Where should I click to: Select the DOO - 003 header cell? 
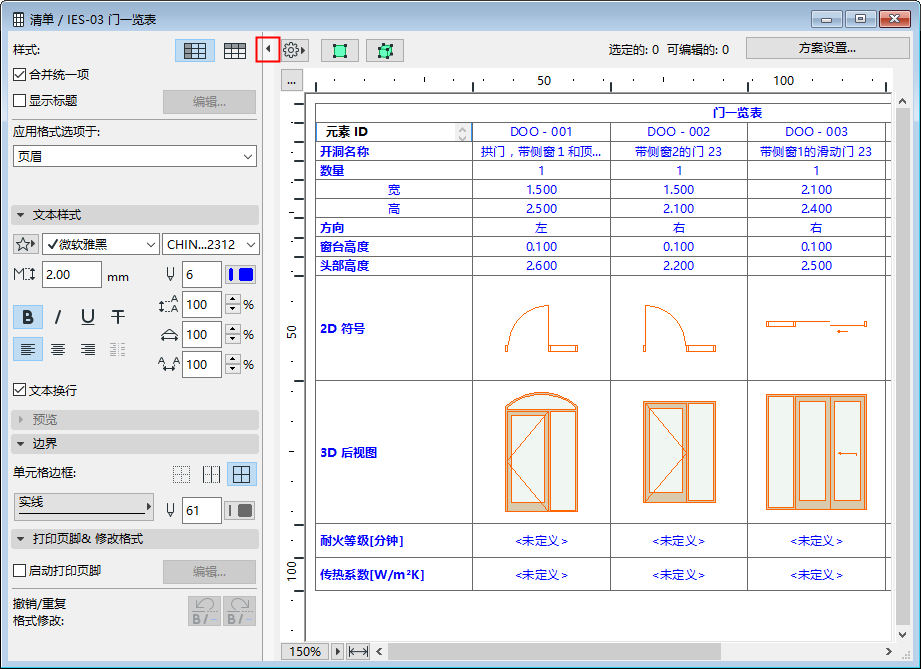click(x=816, y=132)
